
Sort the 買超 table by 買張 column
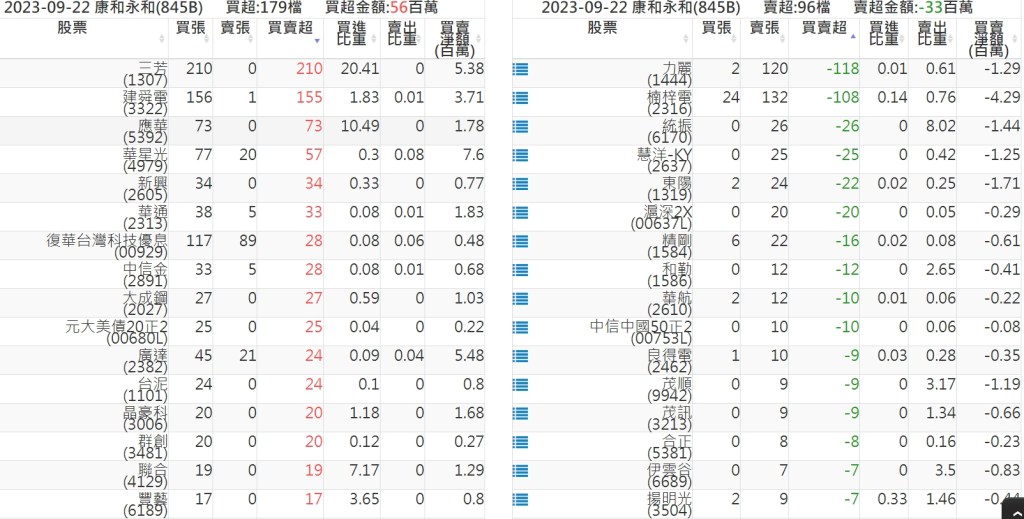click(191, 28)
